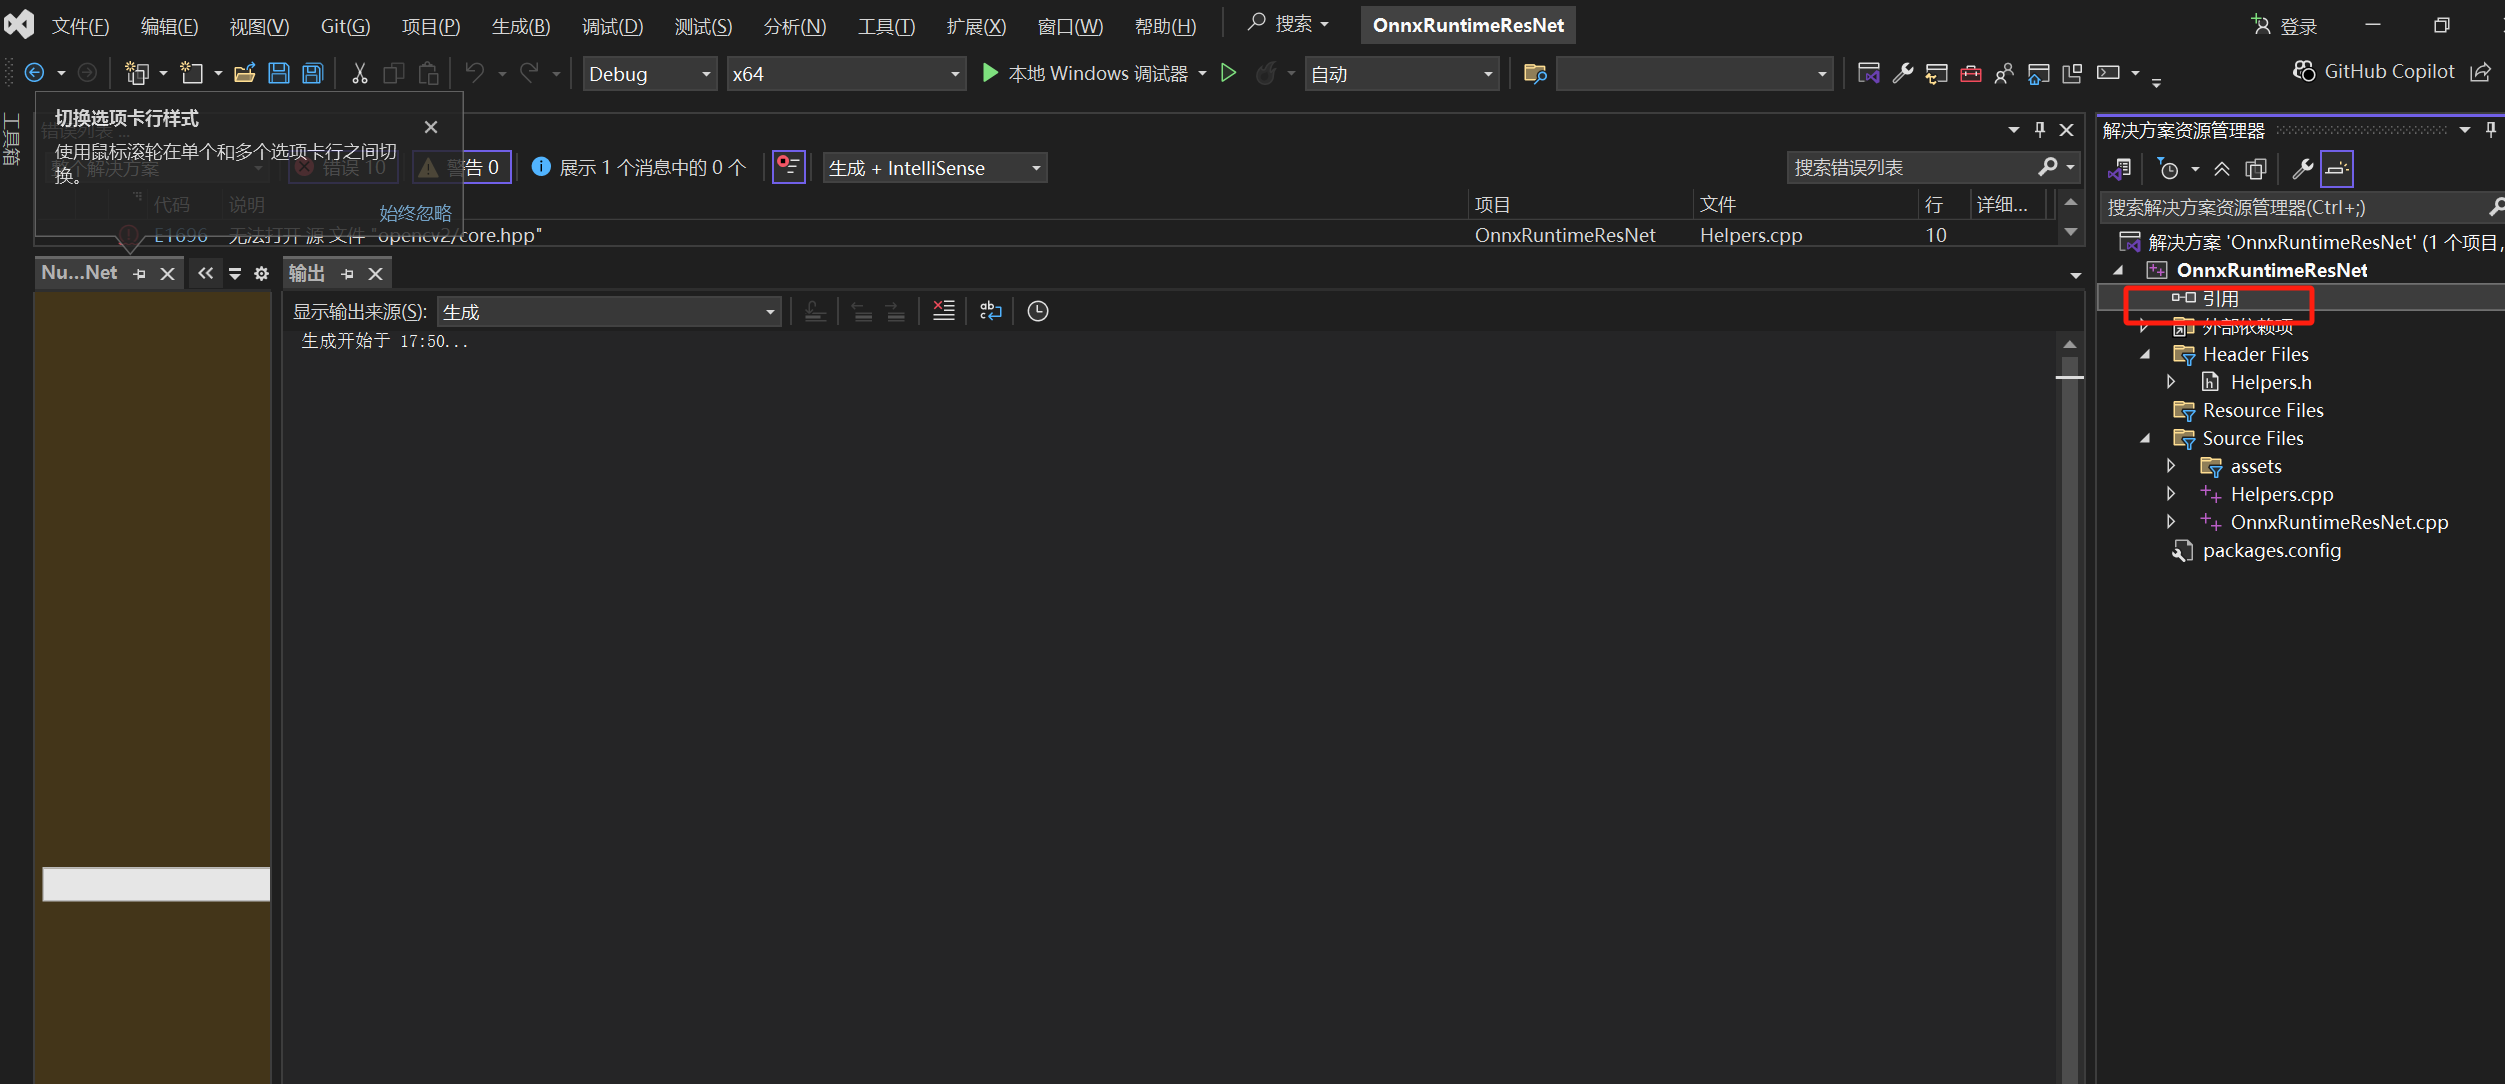
Task: Expand the assets folder in Source Files
Action: (2171, 465)
